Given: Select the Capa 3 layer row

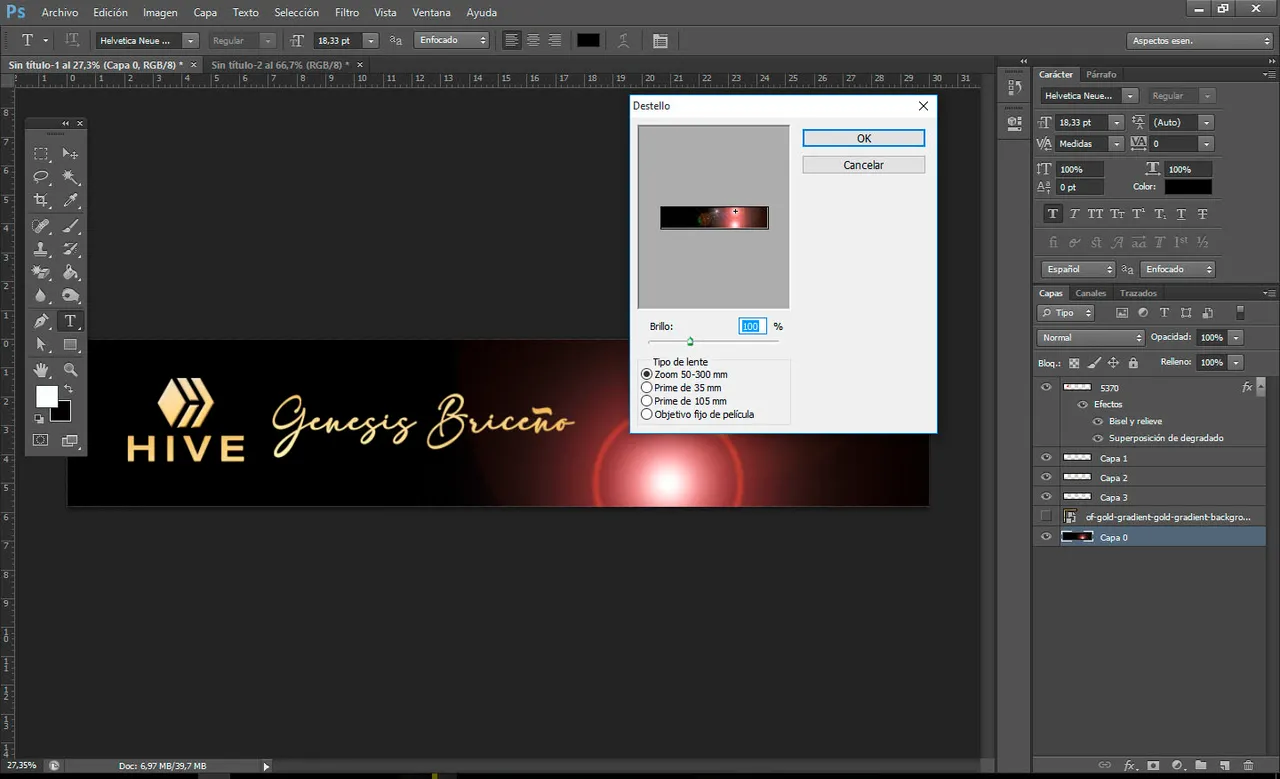Looking at the screenshot, I should coord(1149,497).
